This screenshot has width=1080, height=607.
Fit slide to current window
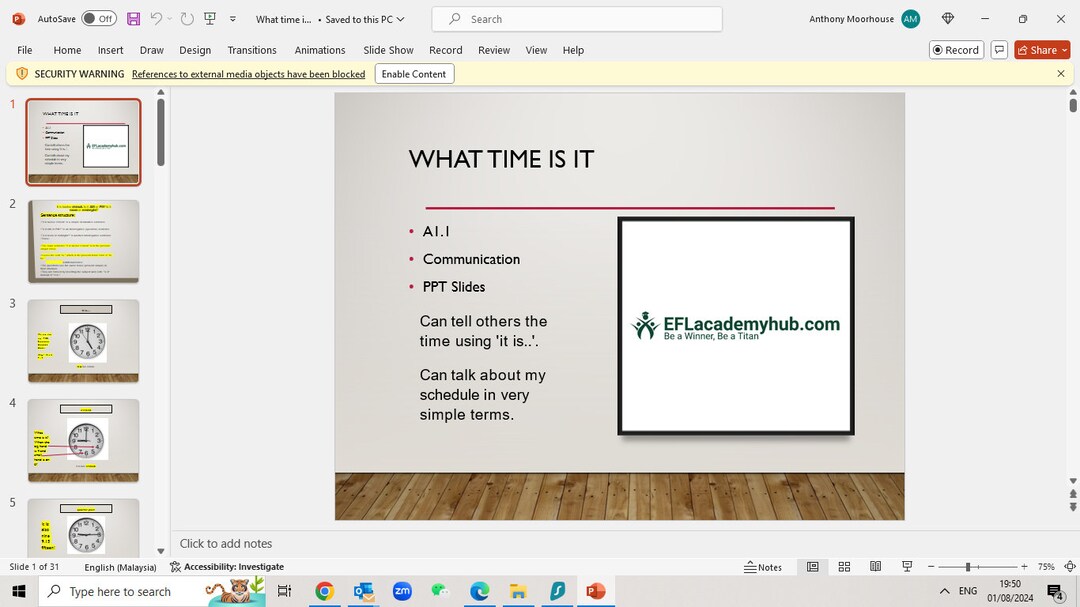[x=1069, y=566]
